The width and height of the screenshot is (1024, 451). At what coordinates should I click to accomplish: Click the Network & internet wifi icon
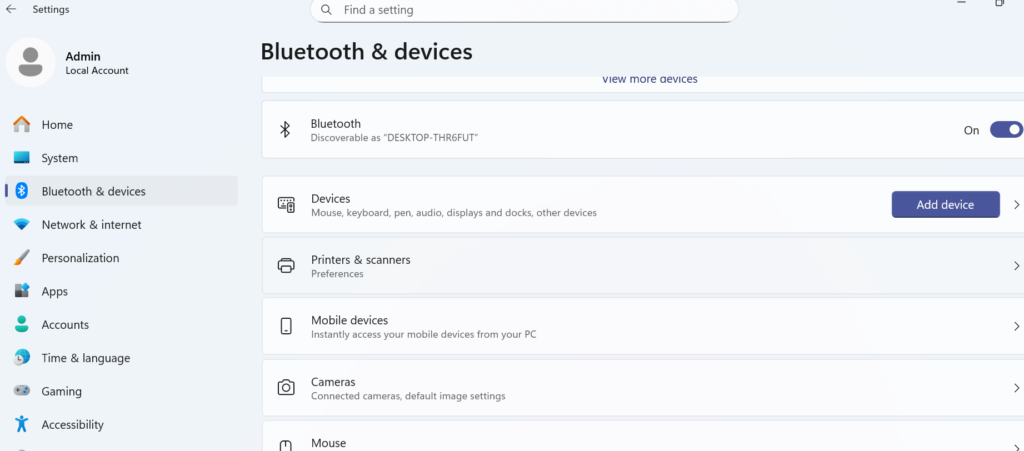[22, 225]
